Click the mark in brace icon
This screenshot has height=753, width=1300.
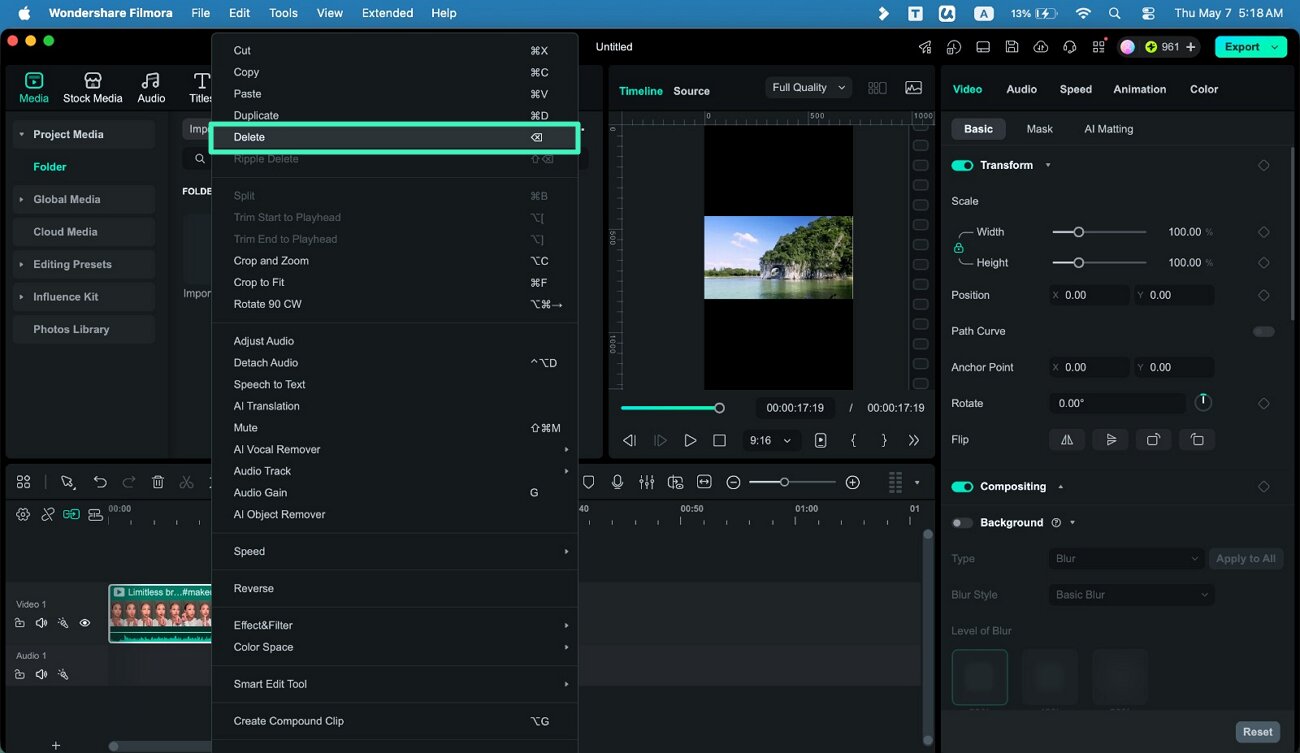[x=853, y=440]
